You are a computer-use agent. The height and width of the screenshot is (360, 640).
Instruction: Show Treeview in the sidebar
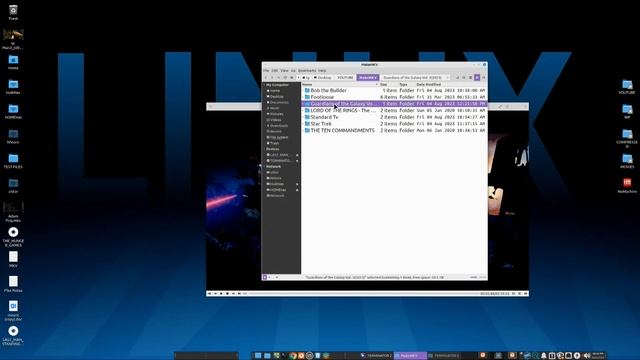tap(270, 277)
